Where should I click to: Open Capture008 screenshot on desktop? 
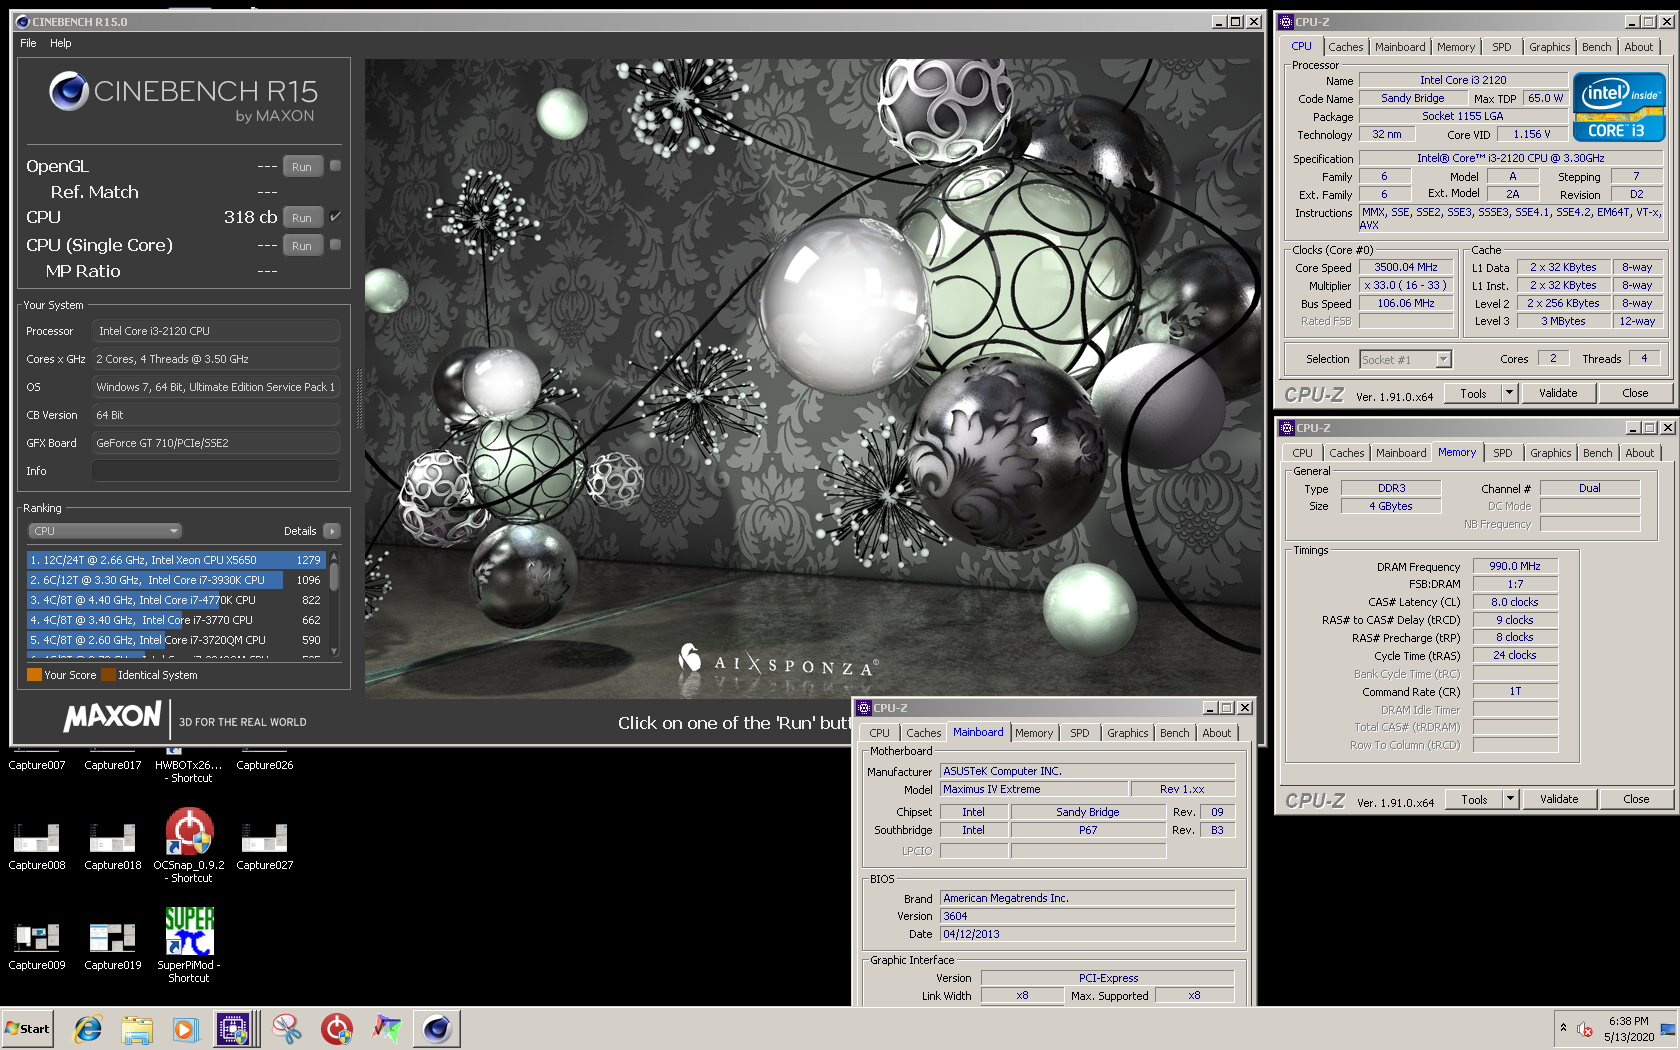(37, 845)
